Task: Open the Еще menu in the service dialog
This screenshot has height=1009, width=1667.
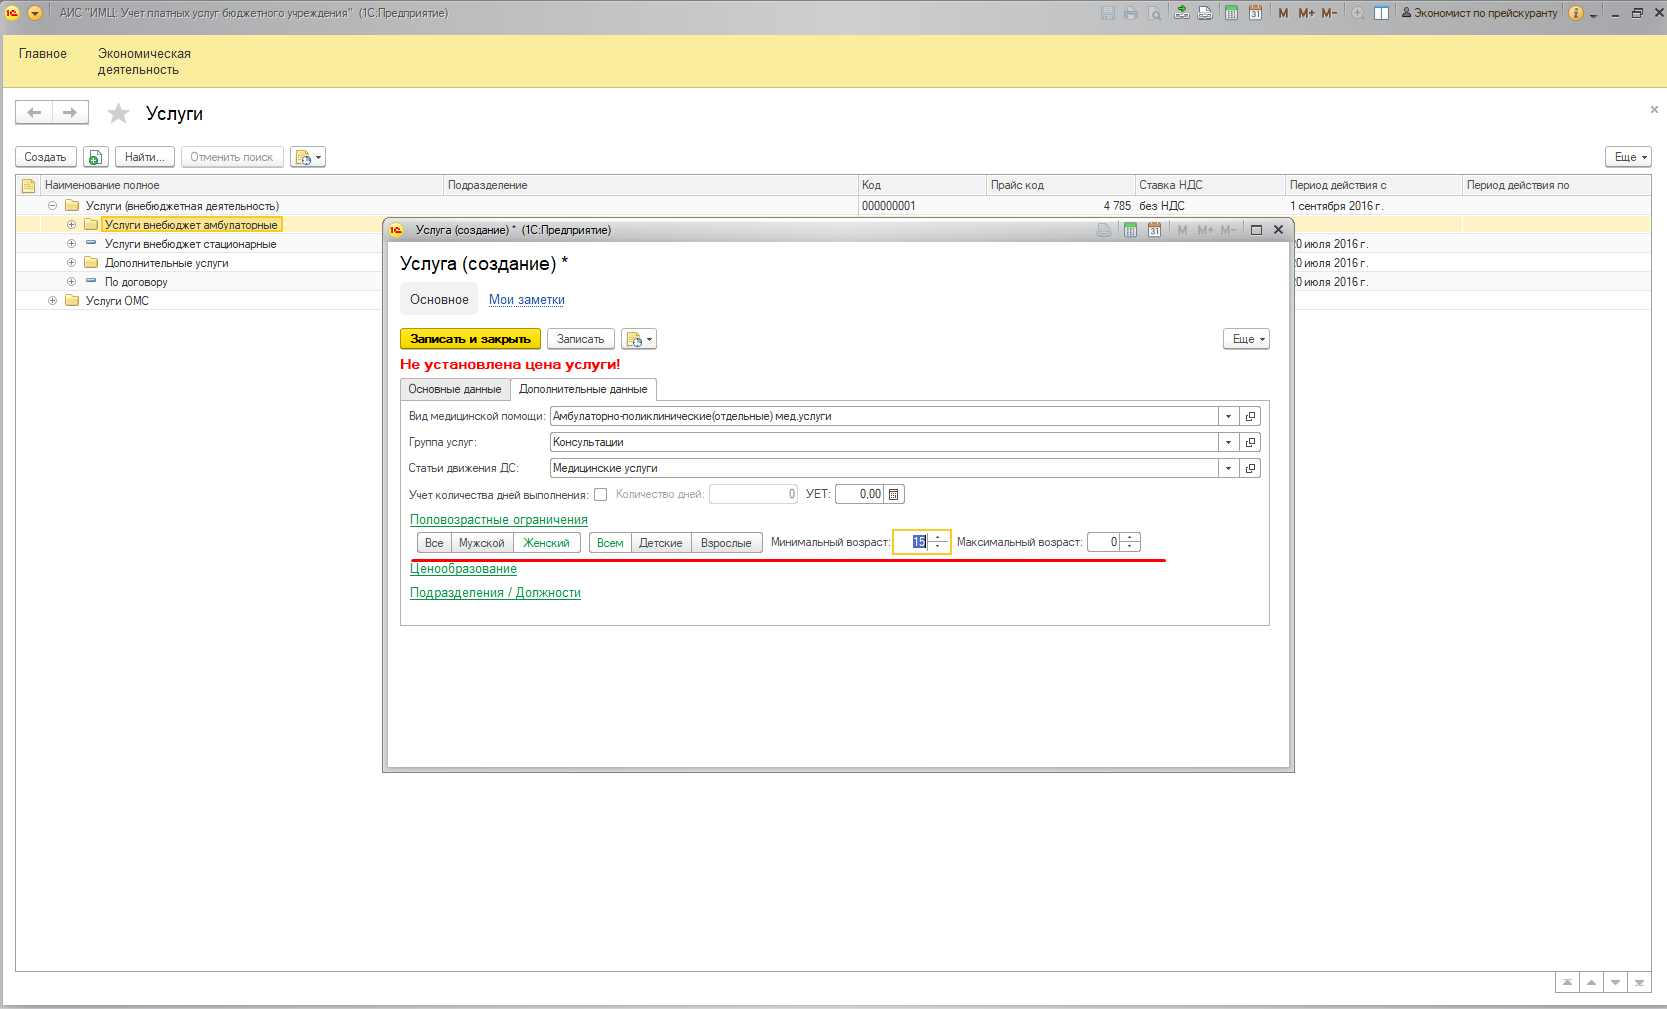Action: tap(1246, 339)
